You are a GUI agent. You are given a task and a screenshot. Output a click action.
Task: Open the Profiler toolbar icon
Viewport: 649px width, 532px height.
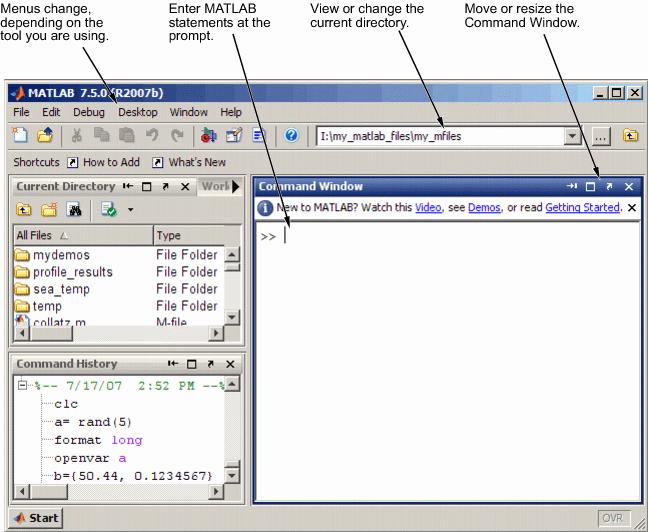(x=259, y=135)
